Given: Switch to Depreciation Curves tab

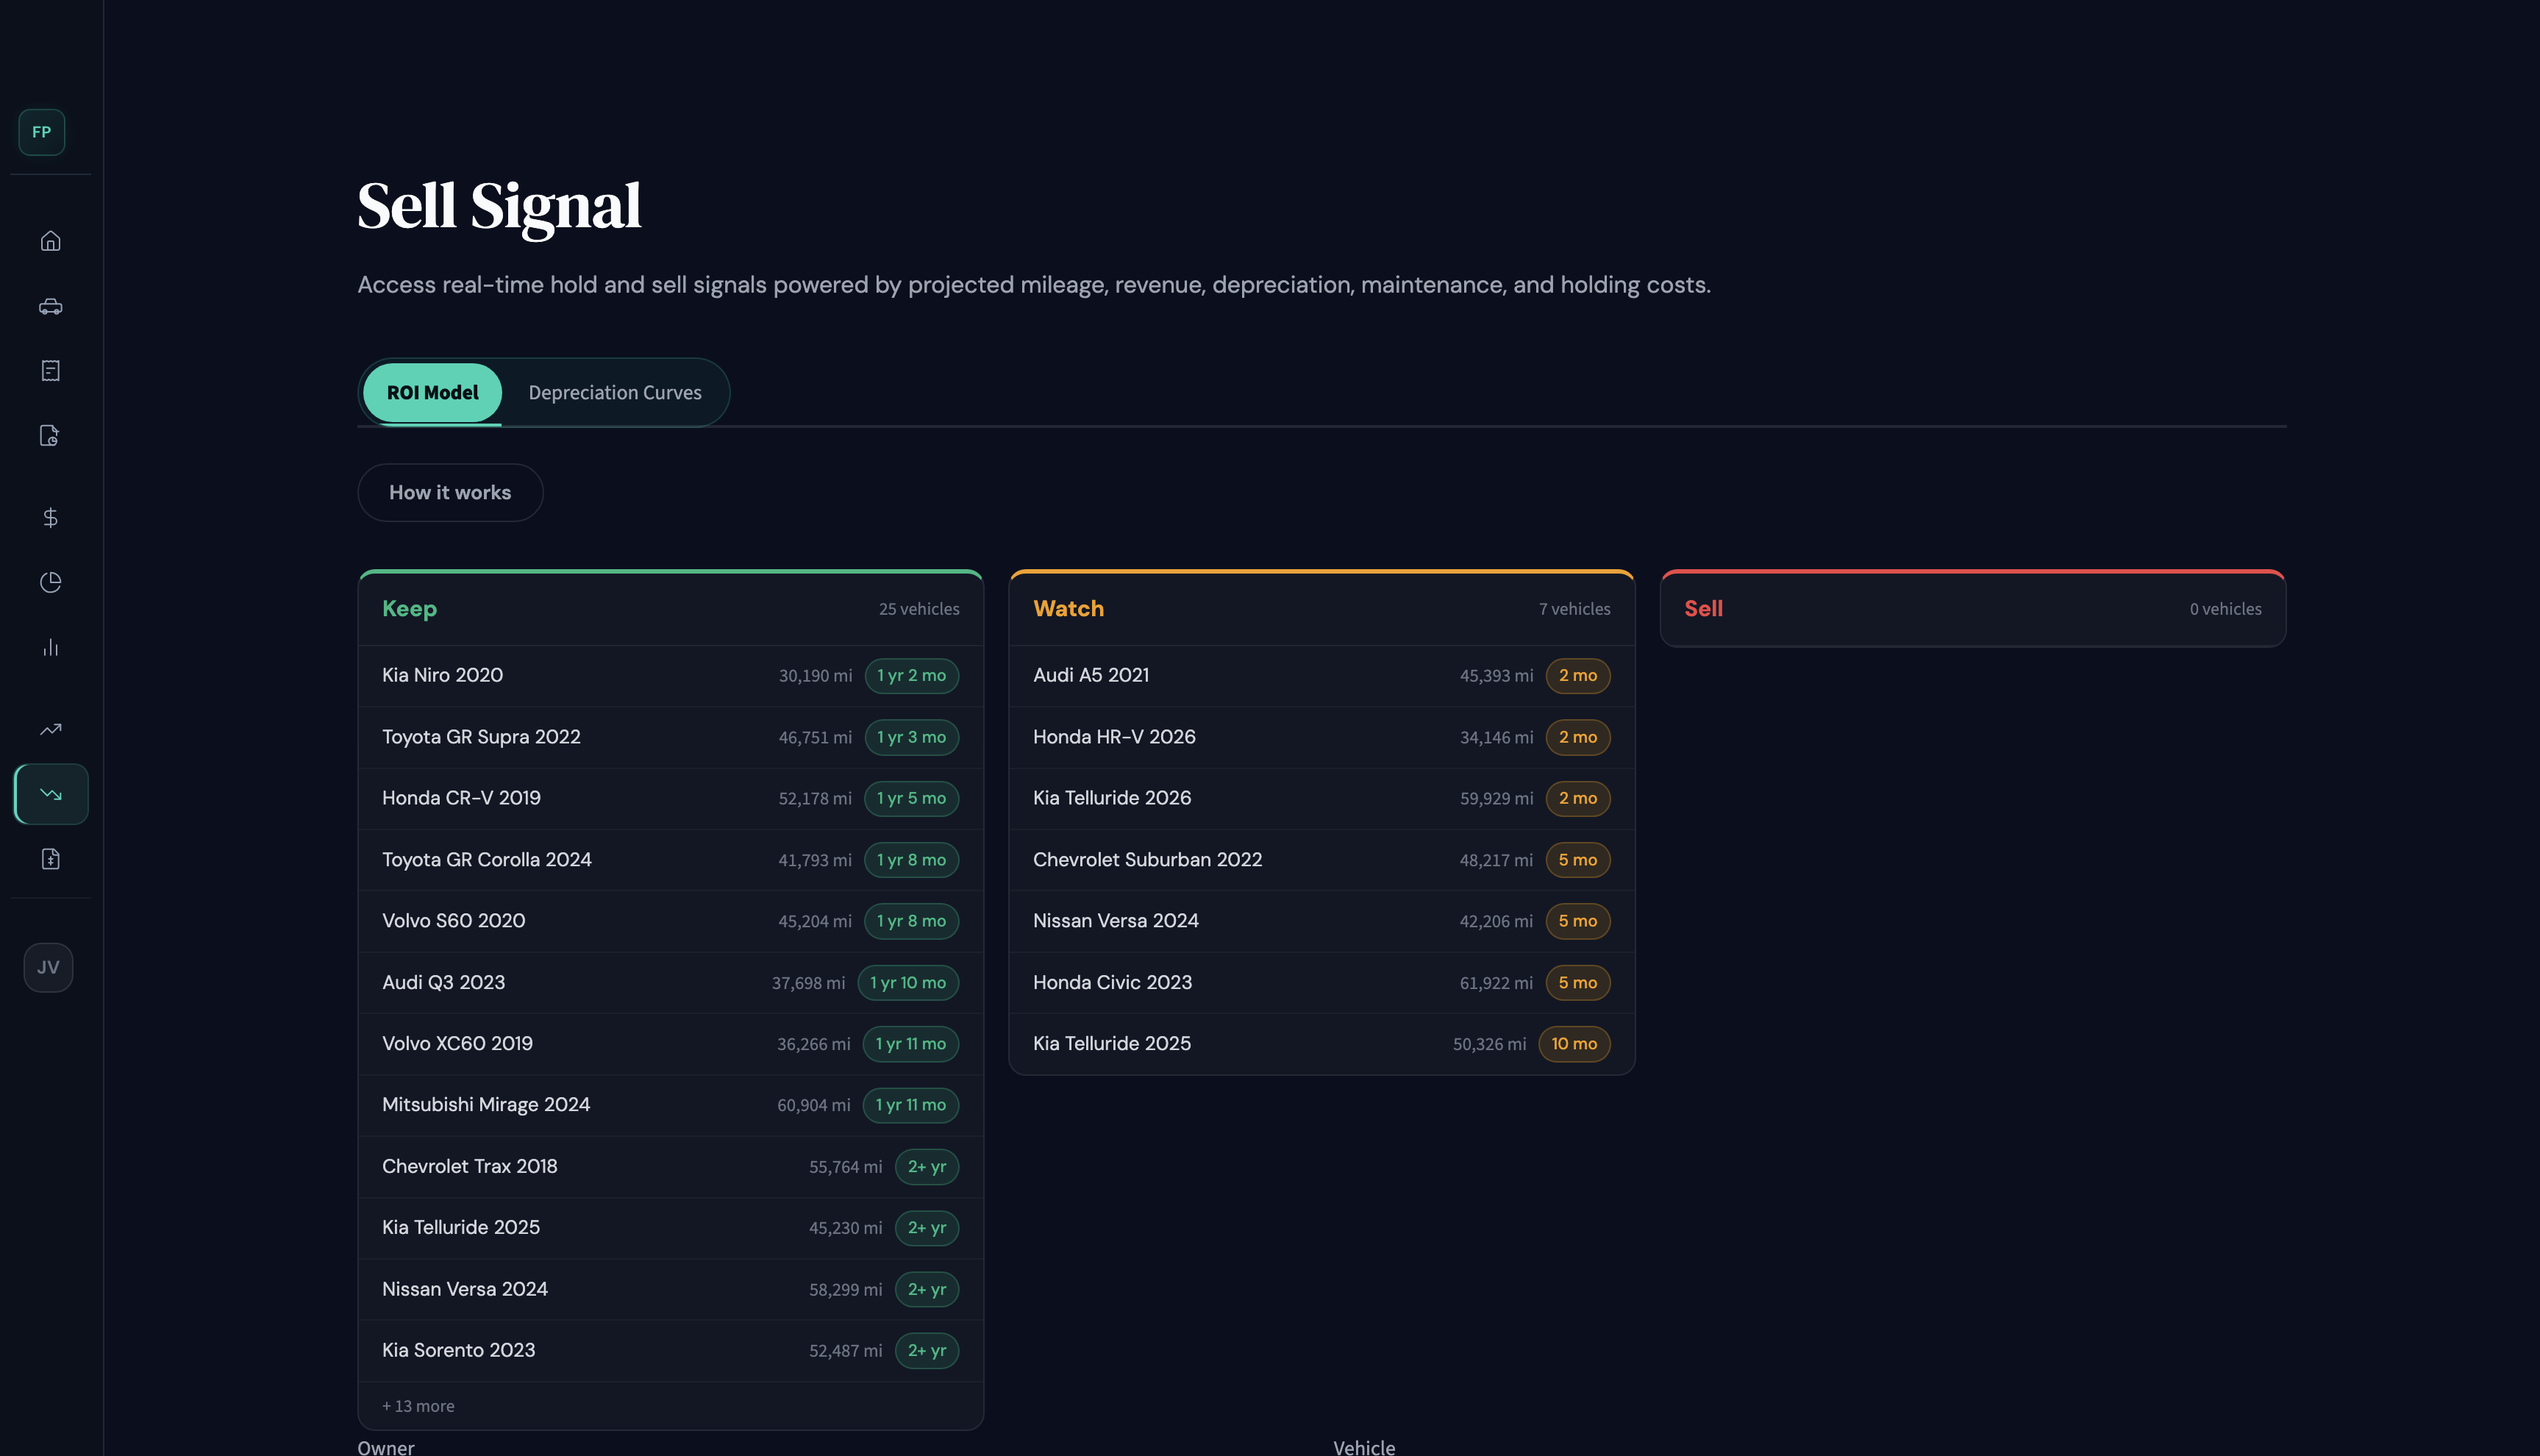Looking at the screenshot, I should pos(614,392).
